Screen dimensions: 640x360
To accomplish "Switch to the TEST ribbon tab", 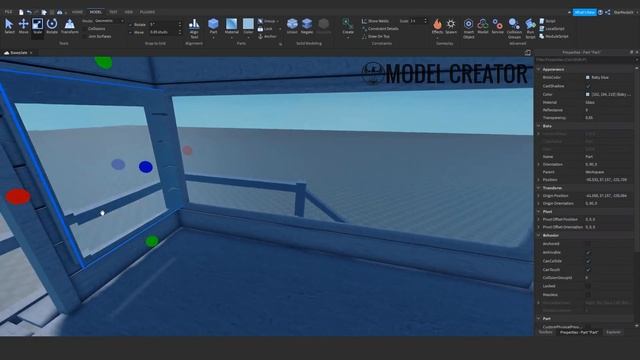I will [x=113, y=12].
